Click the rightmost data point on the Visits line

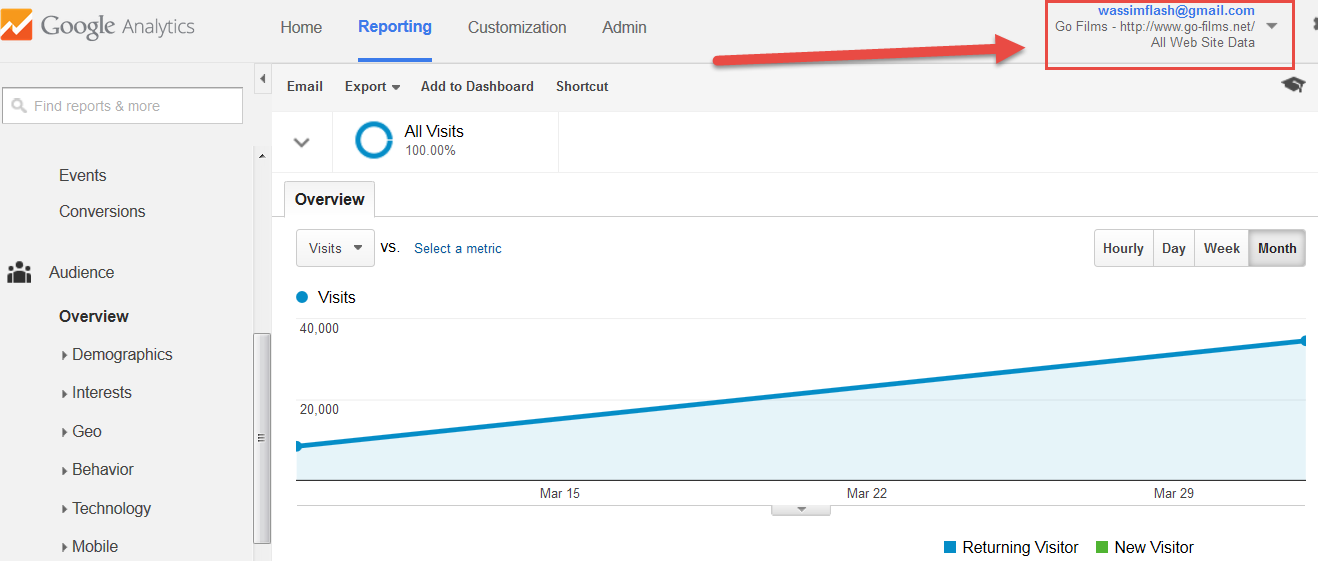tap(1304, 341)
